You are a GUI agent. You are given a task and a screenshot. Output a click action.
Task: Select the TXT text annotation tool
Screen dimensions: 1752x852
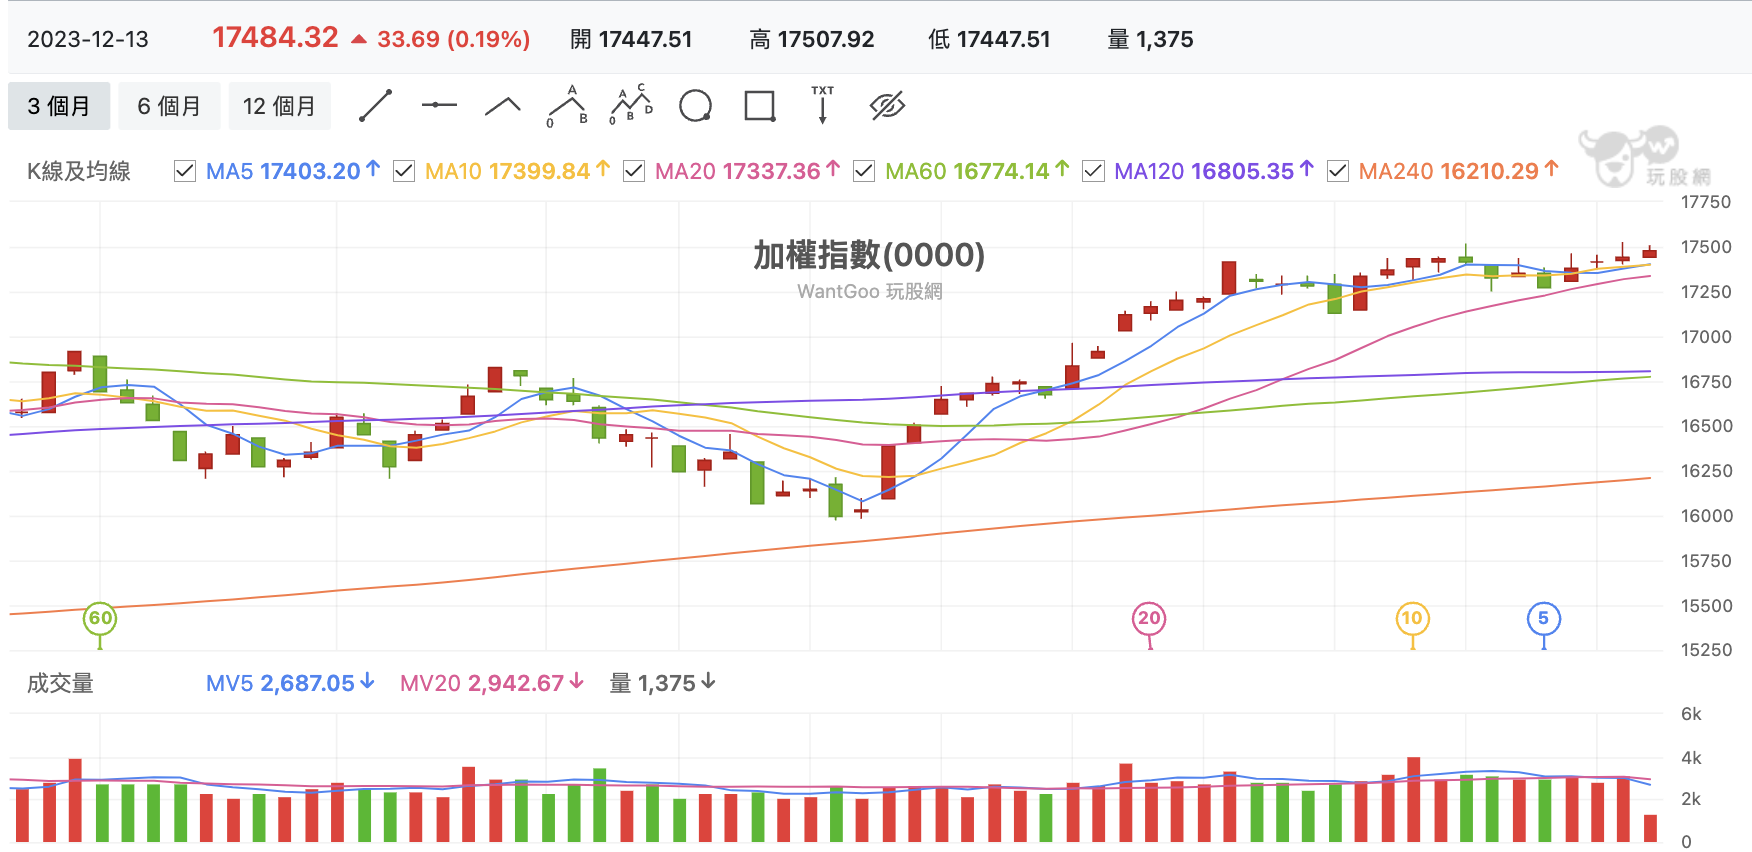[x=823, y=105]
